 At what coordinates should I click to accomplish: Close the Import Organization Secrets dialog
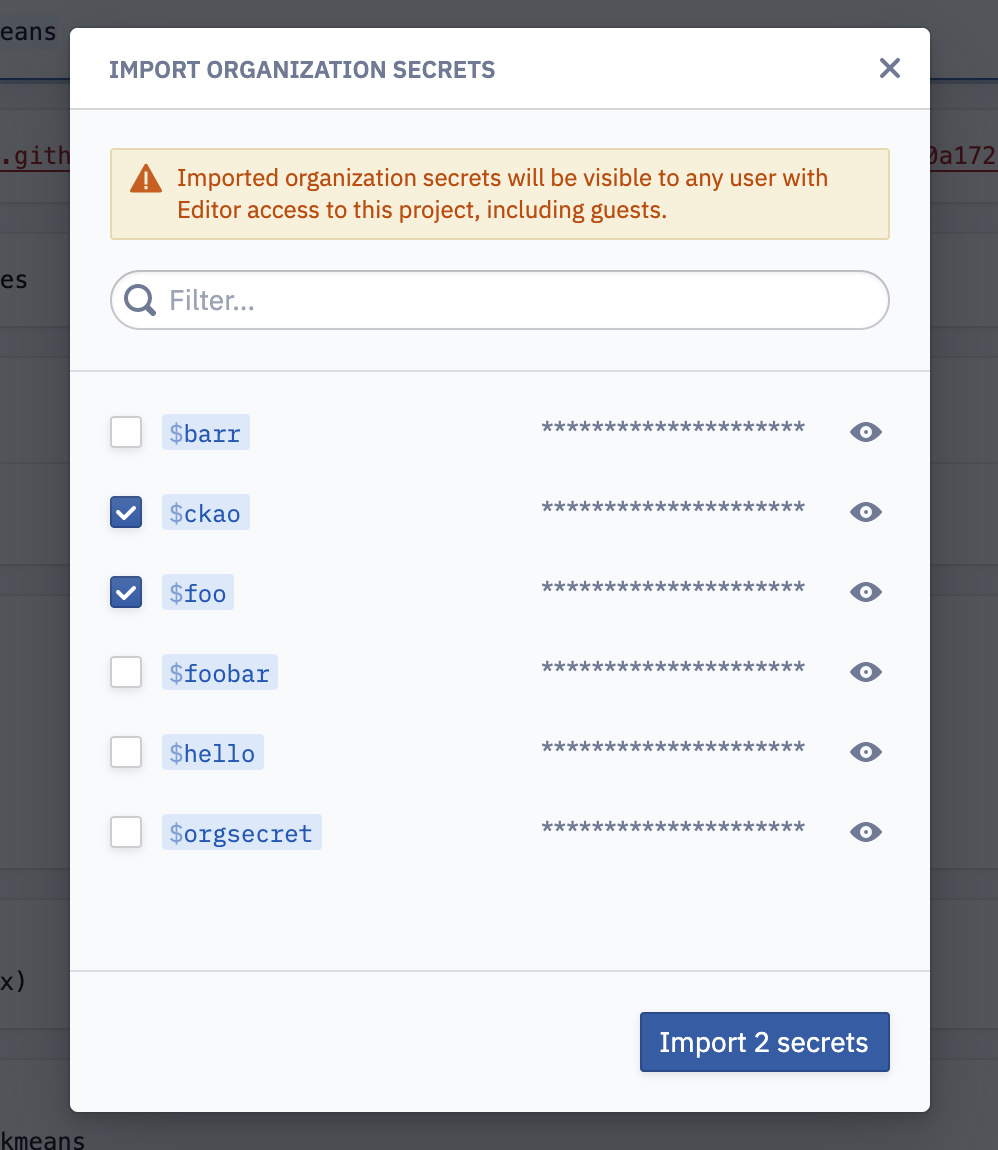[x=889, y=68]
